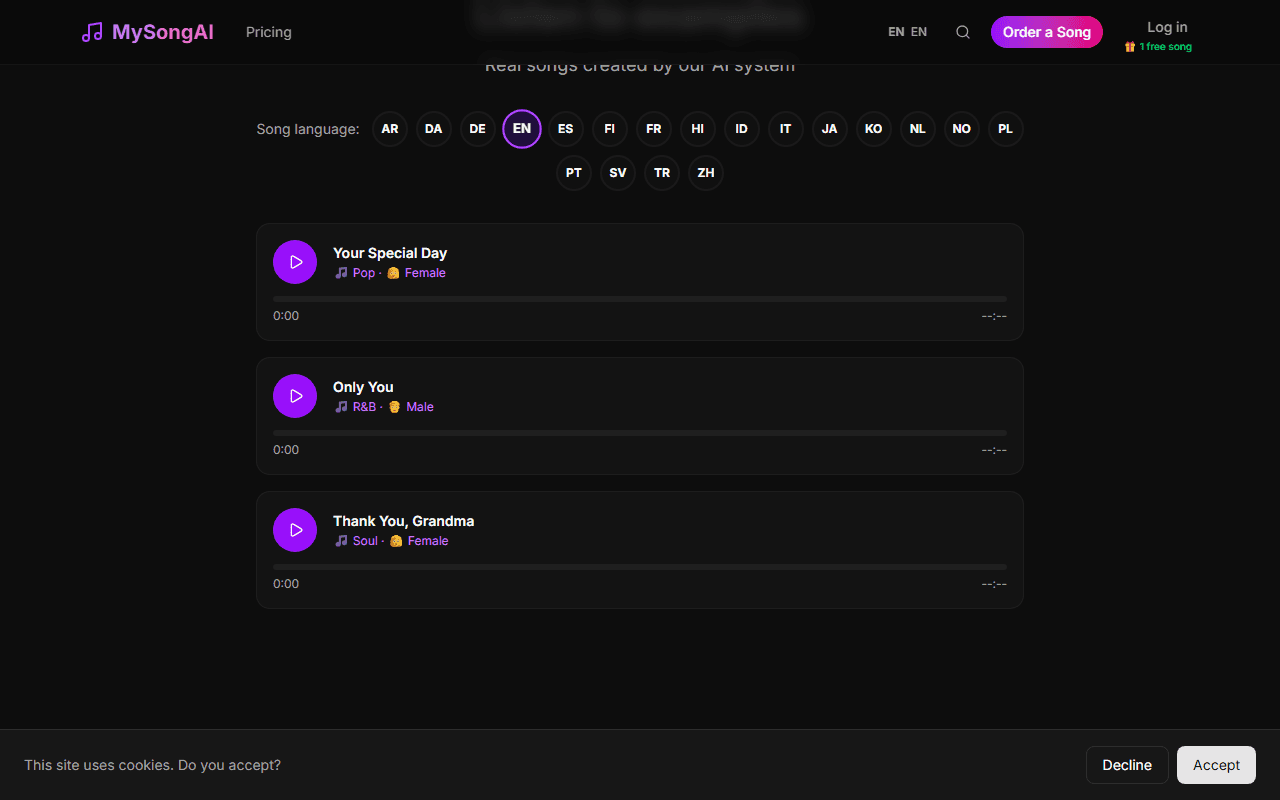Image resolution: width=1280 pixels, height=800 pixels.
Task: Click the MySongAI music note logo
Action: tap(92, 32)
